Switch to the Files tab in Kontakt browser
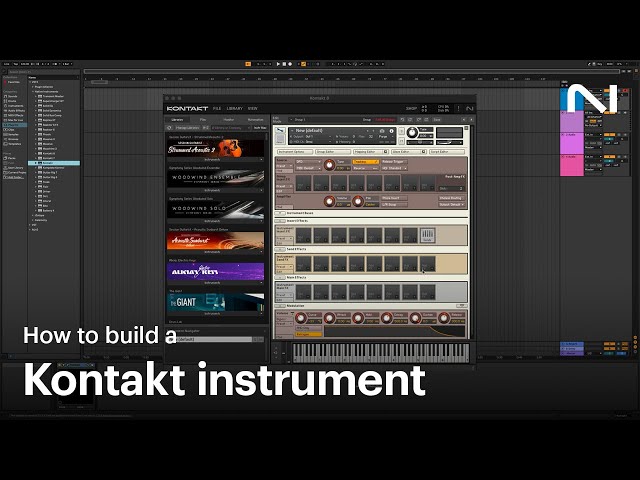The height and width of the screenshot is (480, 640). (203, 120)
